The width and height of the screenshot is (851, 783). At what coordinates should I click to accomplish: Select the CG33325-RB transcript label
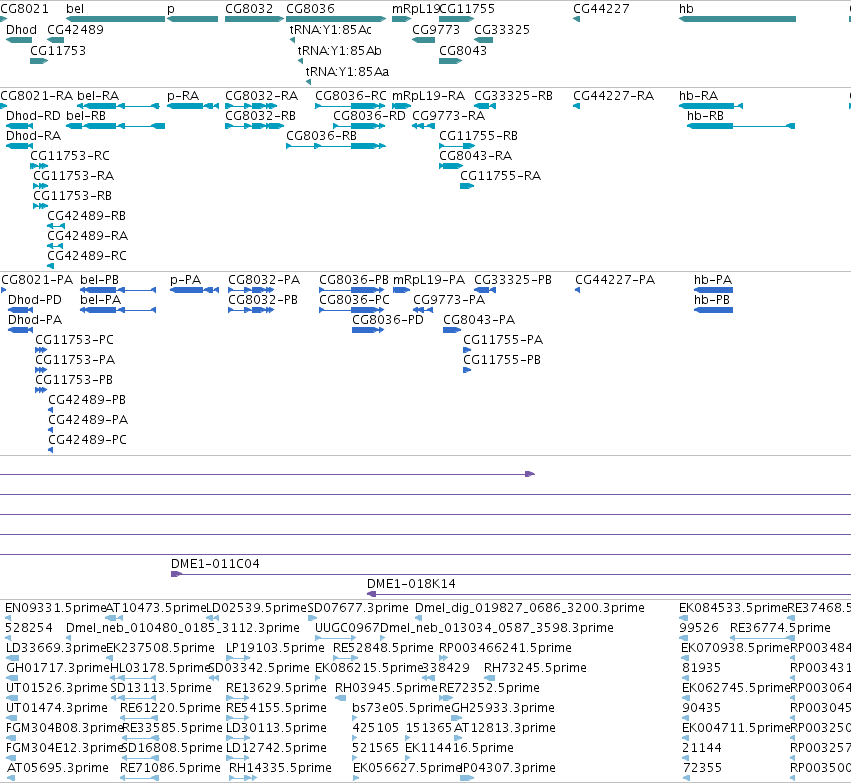(x=513, y=96)
